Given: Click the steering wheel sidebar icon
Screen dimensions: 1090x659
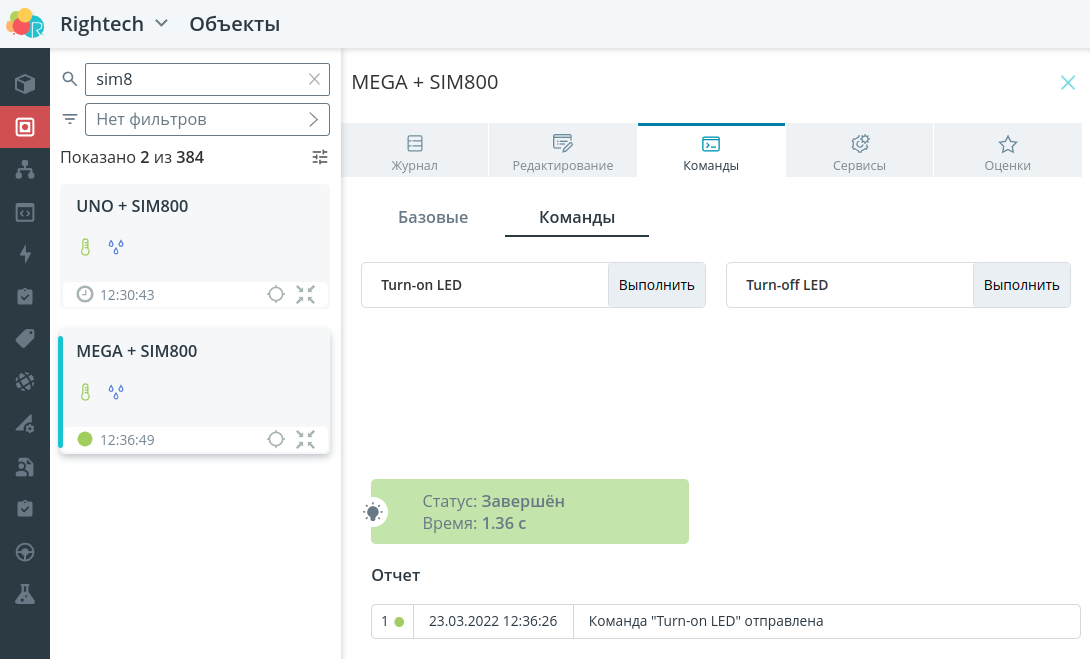Looking at the screenshot, I should (x=25, y=551).
